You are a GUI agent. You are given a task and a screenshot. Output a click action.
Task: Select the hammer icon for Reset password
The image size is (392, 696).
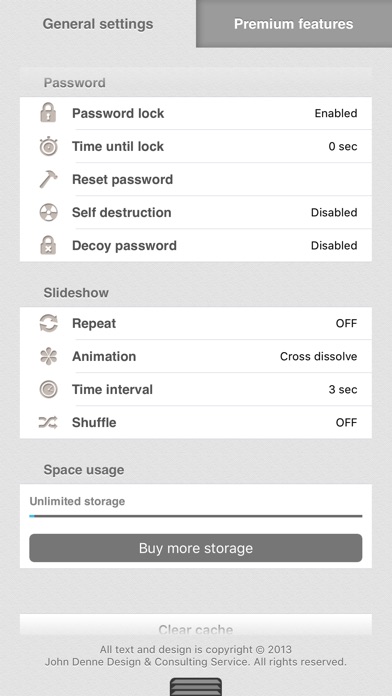(x=48, y=179)
